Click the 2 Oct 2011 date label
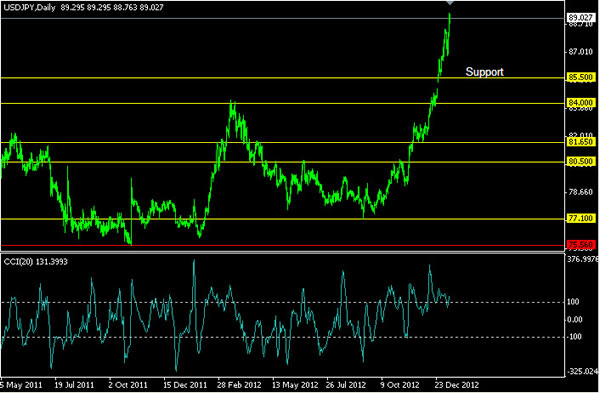 click(x=128, y=385)
